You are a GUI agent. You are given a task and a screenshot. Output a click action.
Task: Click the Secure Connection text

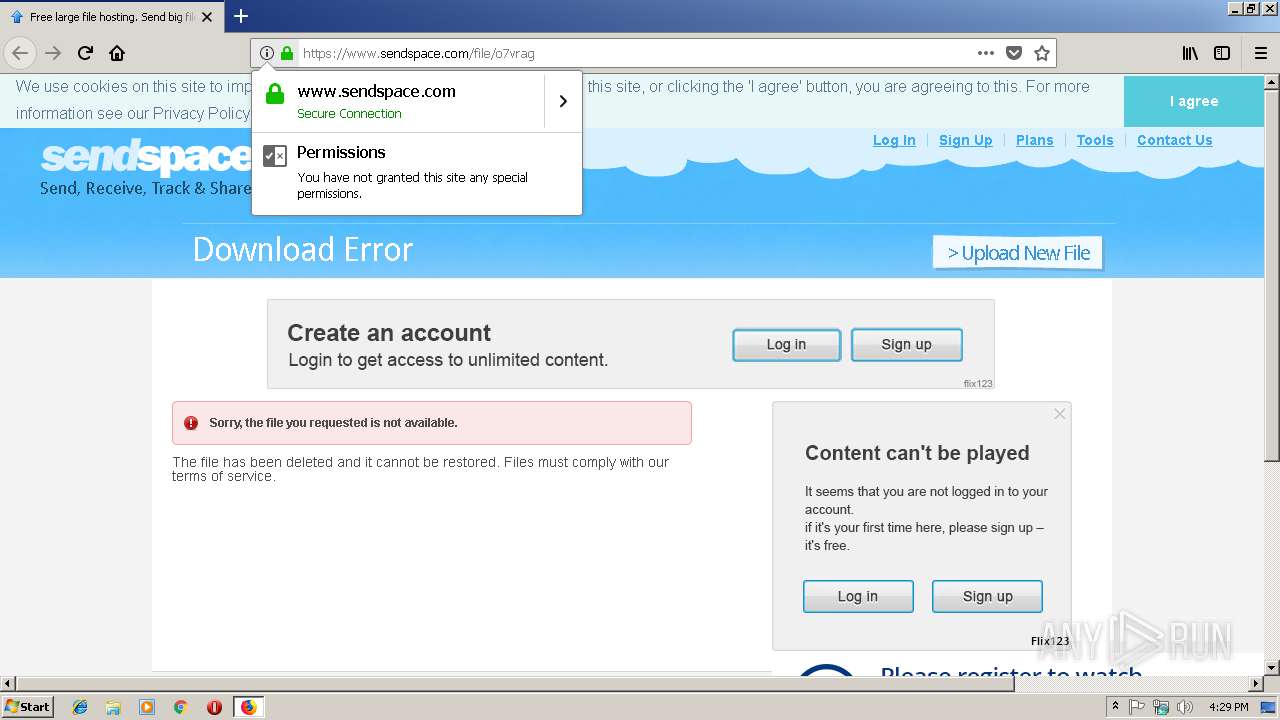pos(349,114)
